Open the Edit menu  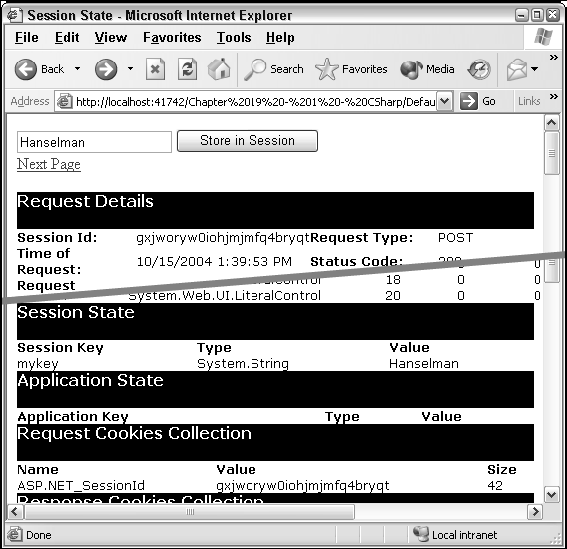pos(67,38)
